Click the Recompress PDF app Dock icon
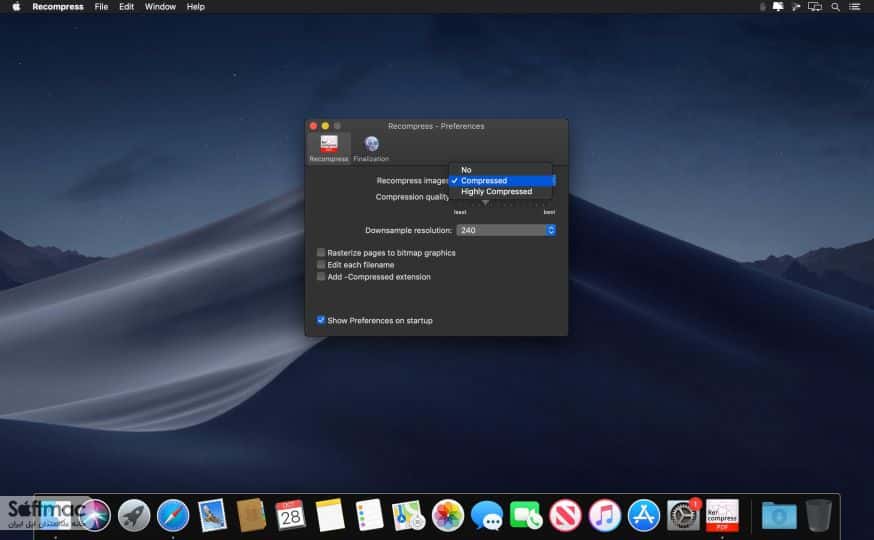Viewport: 874px width, 540px height. [722, 515]
